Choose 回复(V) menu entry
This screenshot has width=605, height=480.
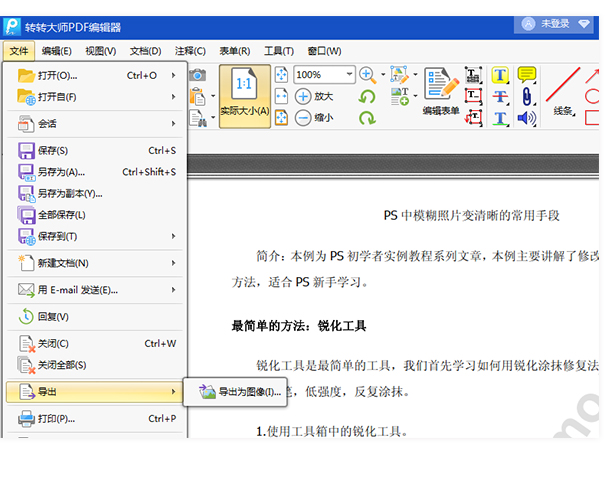95,317
